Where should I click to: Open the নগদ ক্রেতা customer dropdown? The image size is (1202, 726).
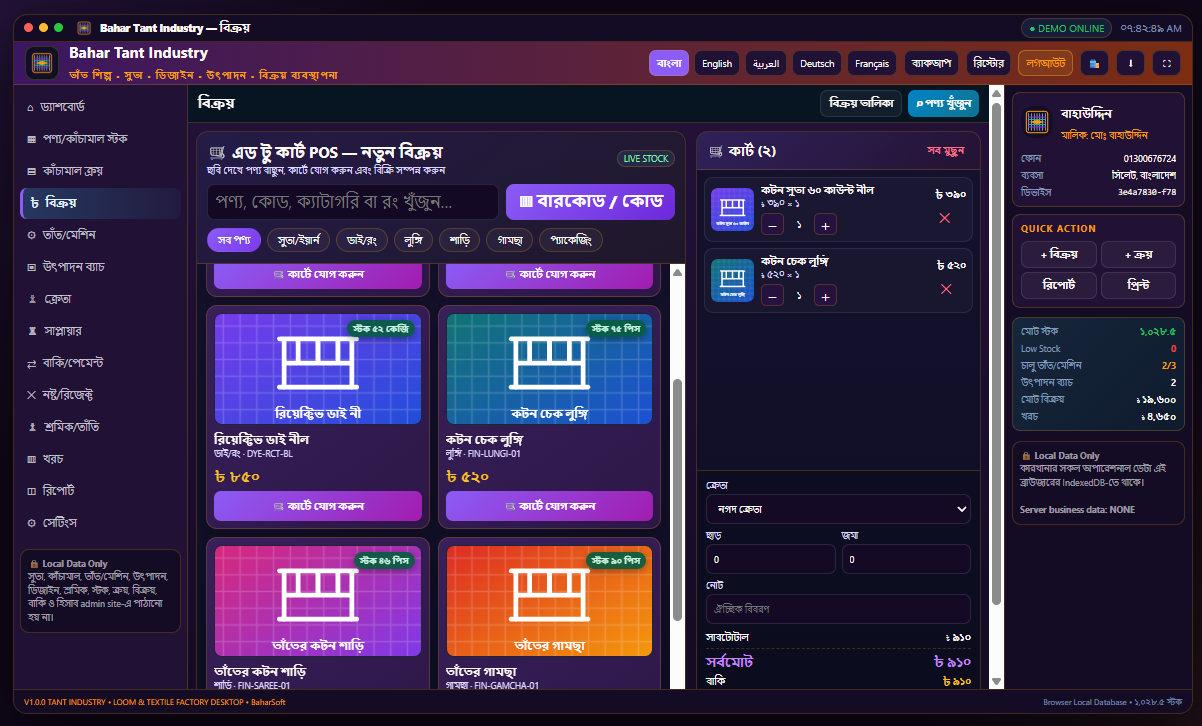[838, 509]
